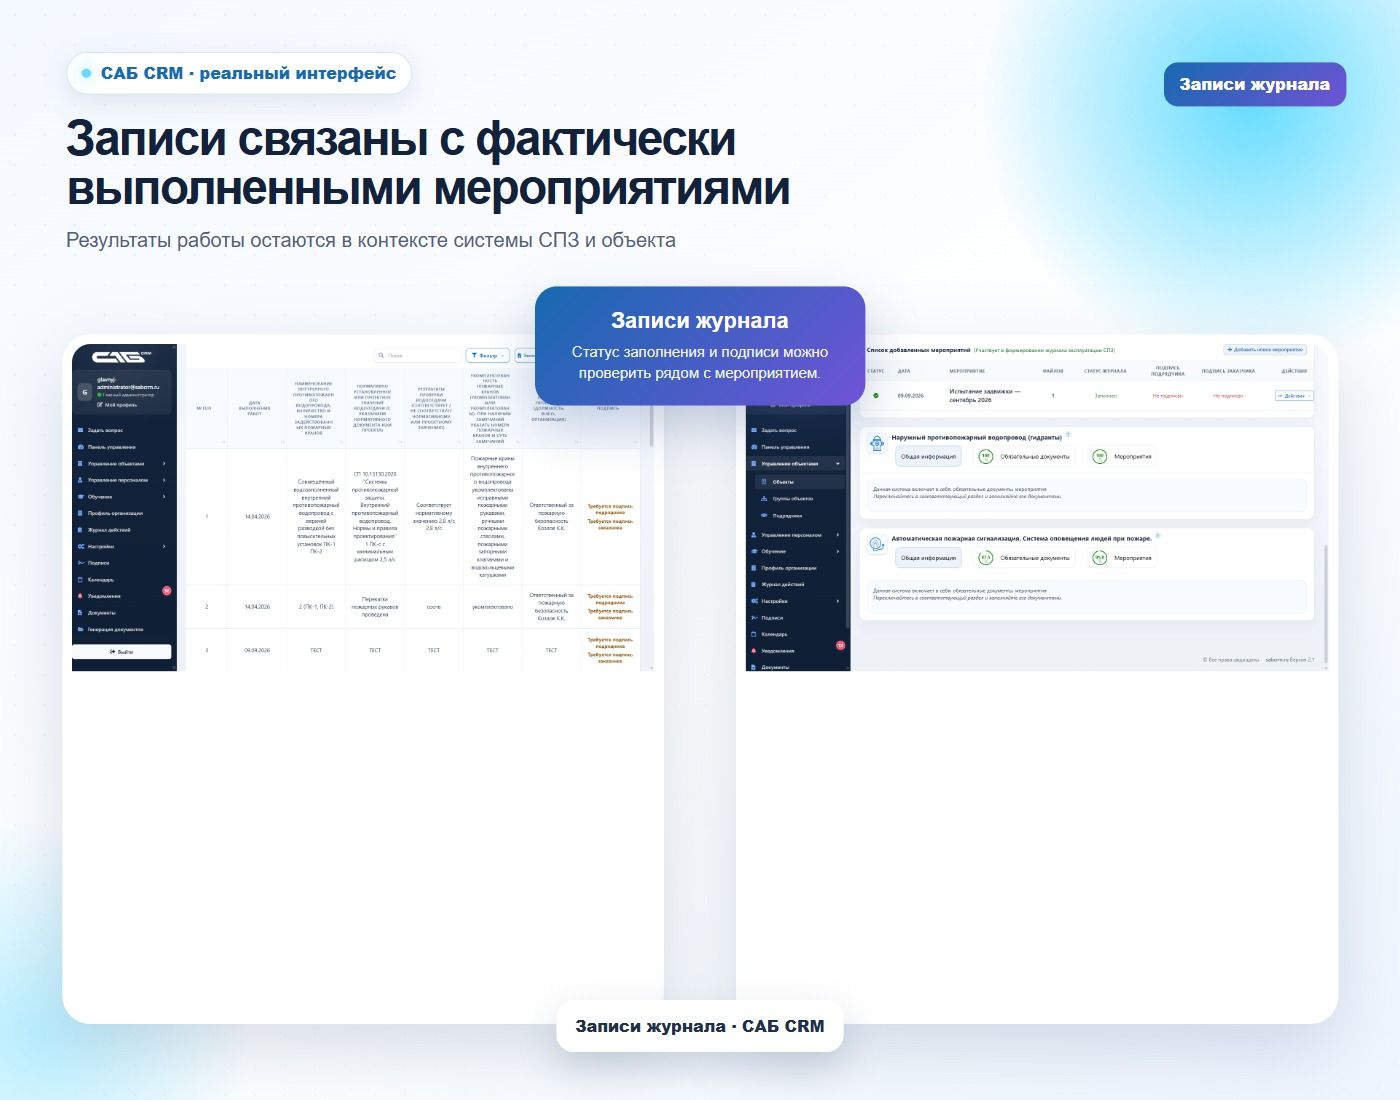Viewport: 1400px width, 1100px height.
Task: Click 'Генерация документов' folder icon in left screenshot
Action: (x=81, y=630)
